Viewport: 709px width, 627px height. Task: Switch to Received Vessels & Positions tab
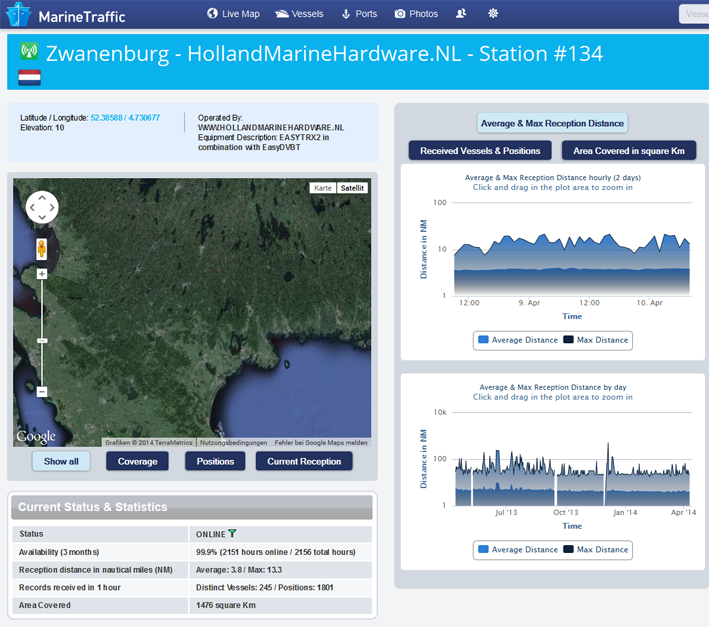click(x=480, y=150)
